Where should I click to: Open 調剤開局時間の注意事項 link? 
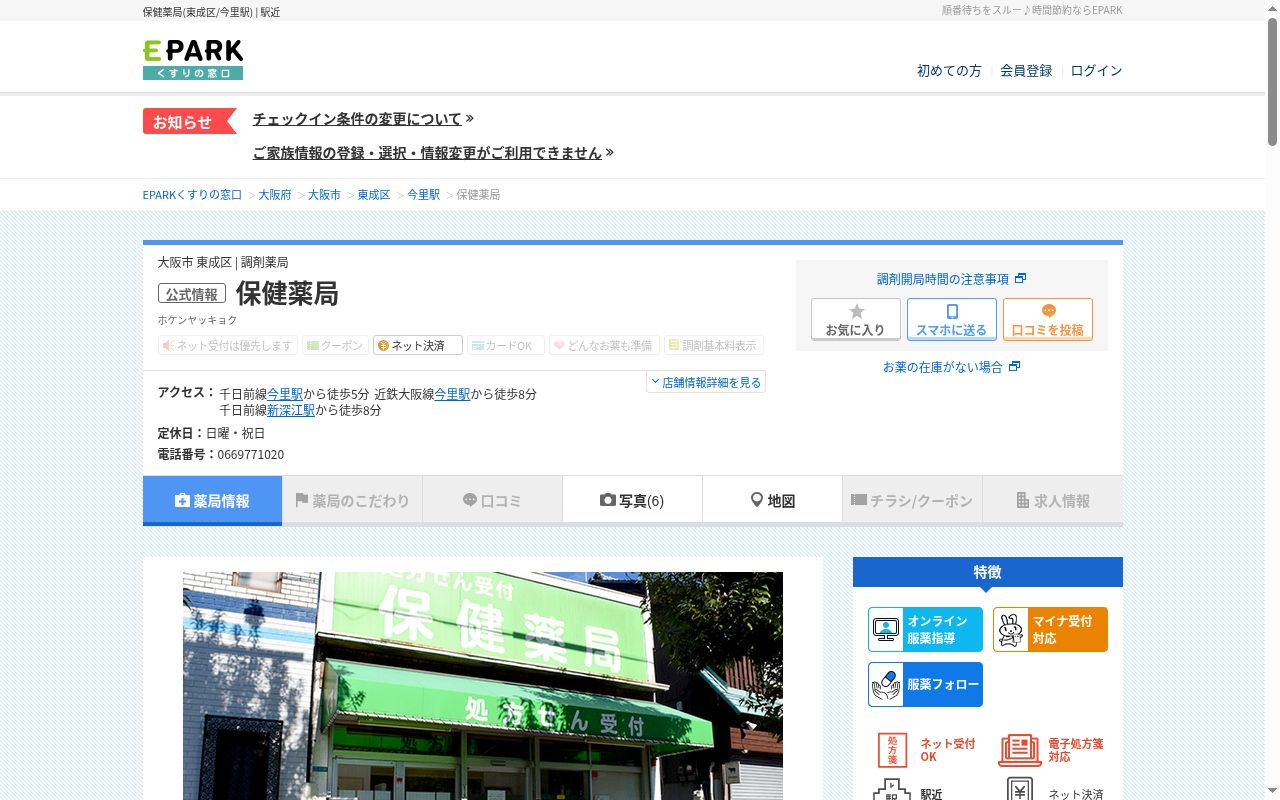(x=951, y=279)
